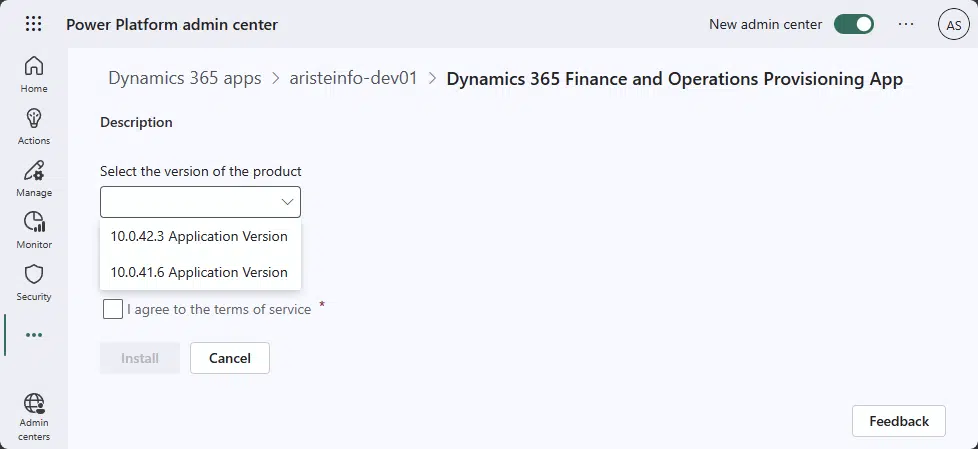Open Actions lightbulb in sidebar
This screenshot has width=978, height=449.
click(x=34, y=127)
